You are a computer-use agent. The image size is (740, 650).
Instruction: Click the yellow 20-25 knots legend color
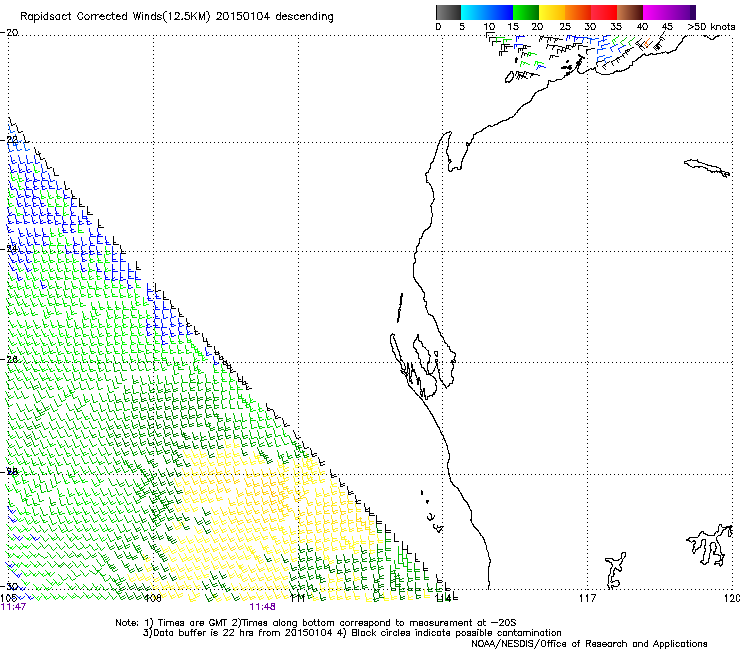coord(552,12)
